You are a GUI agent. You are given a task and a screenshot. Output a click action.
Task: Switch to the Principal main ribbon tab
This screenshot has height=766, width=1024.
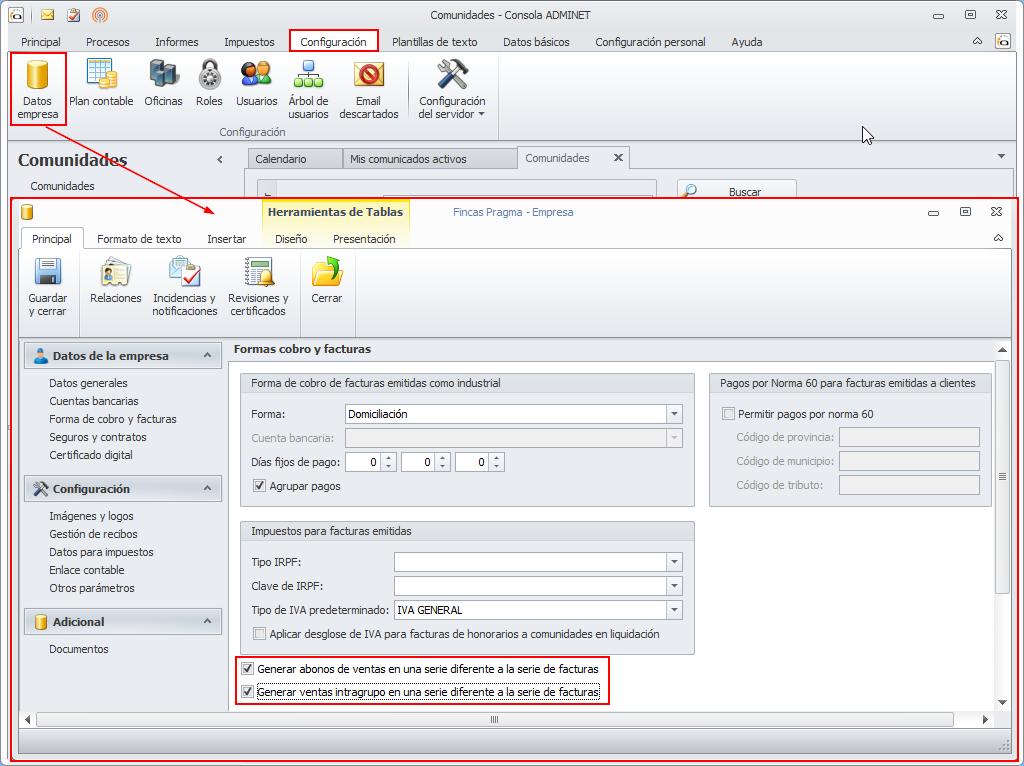pos(40,42)
